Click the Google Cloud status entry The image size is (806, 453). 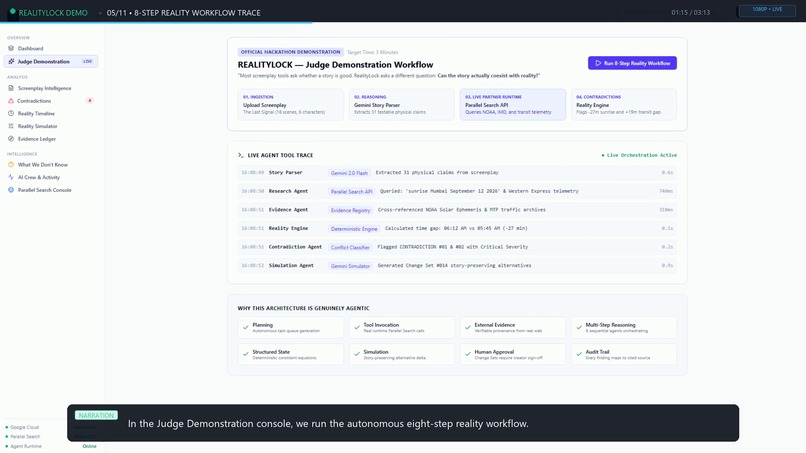pyautogui.click(x=22, y=427)
